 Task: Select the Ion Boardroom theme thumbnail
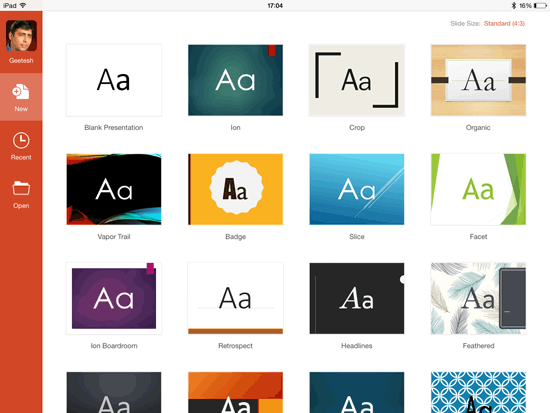coord(114,298)
